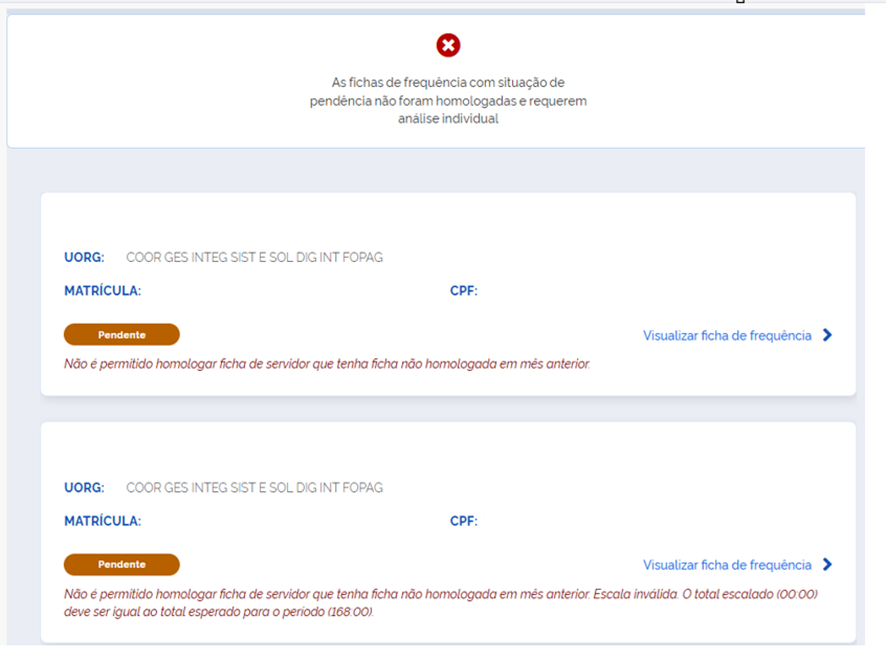Click the Pendente badge in the upper card
Screen dimensions: 886x660
pos(121,335)
